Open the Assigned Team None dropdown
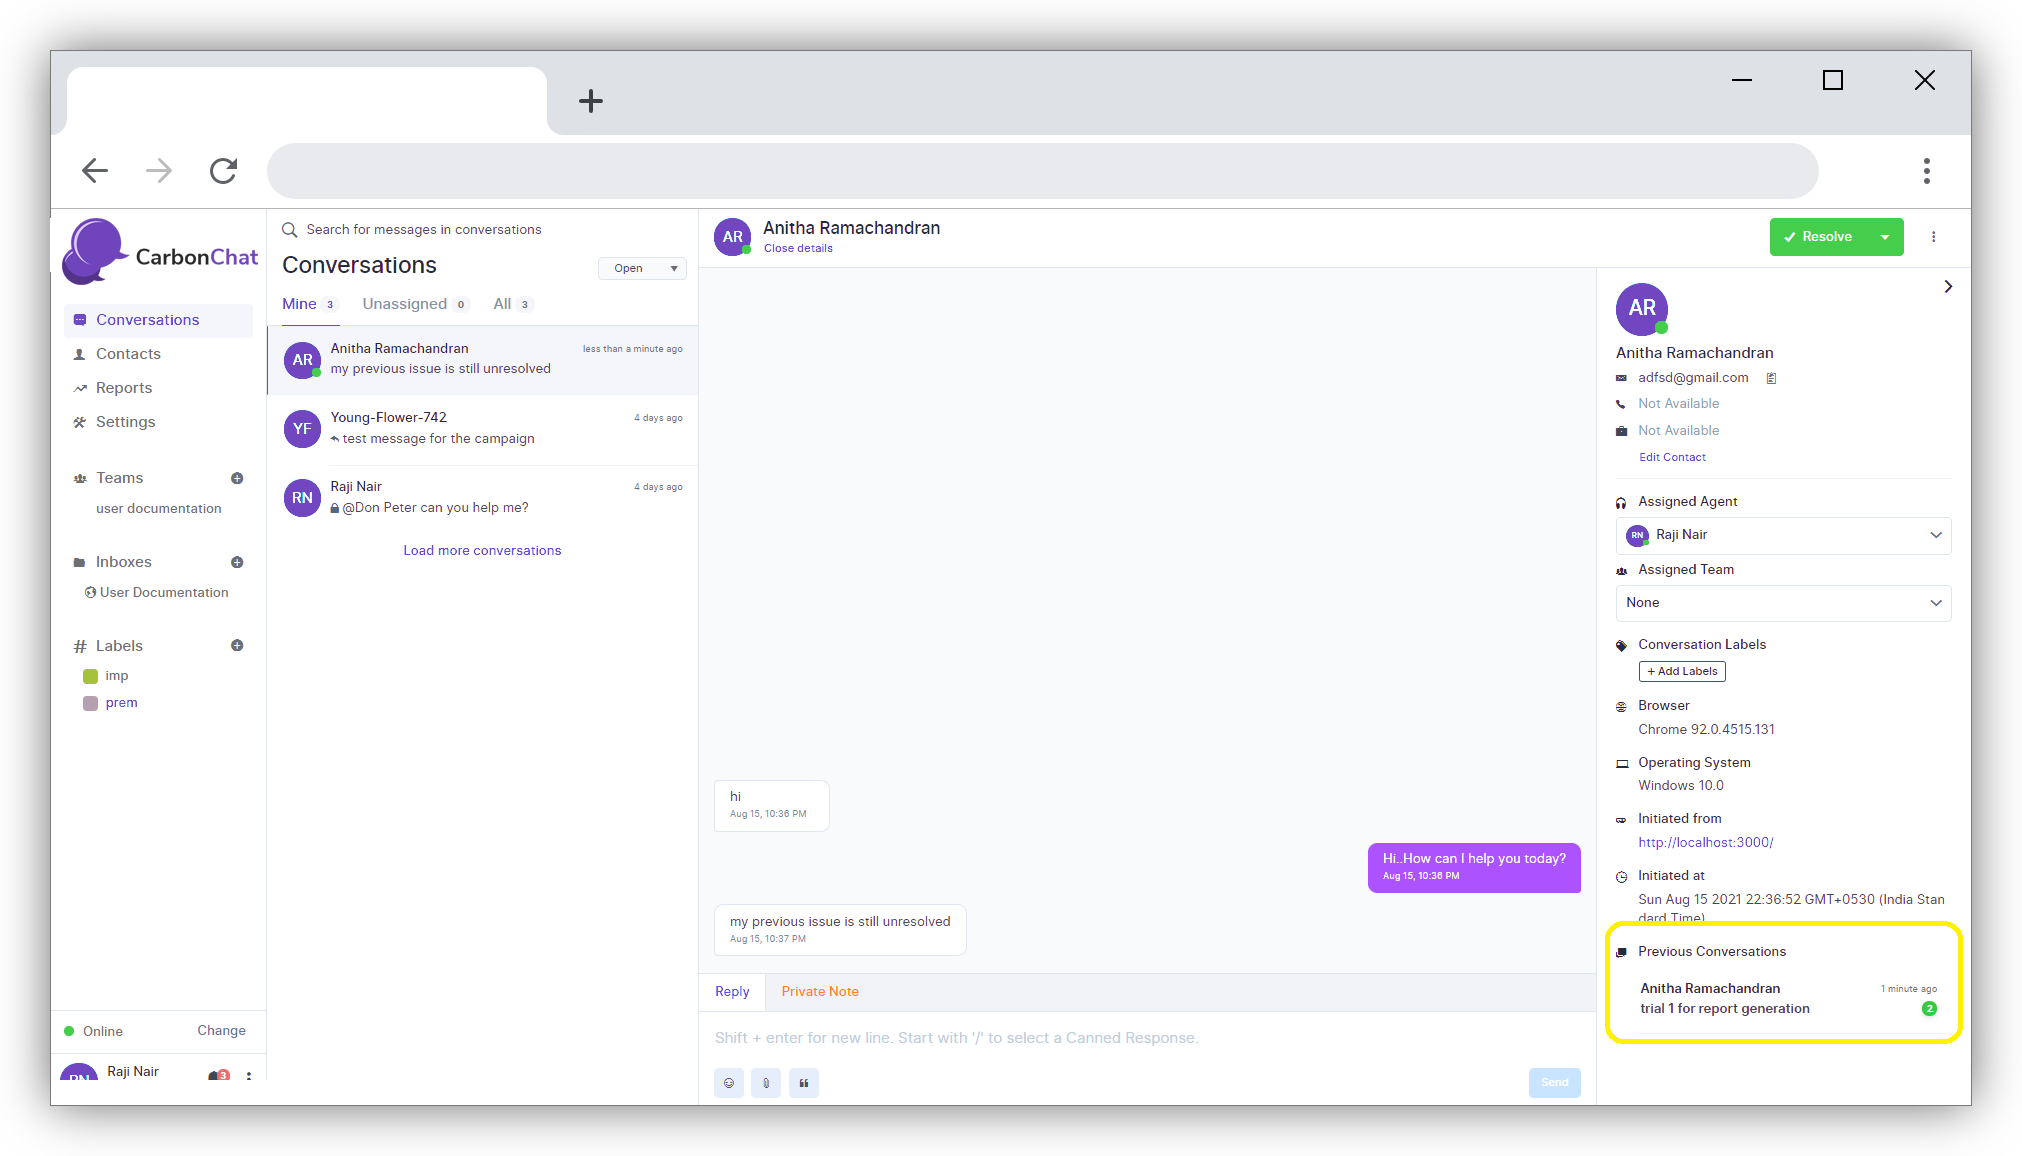This screenshot has width=2022, height=1156. point(1783,602)
